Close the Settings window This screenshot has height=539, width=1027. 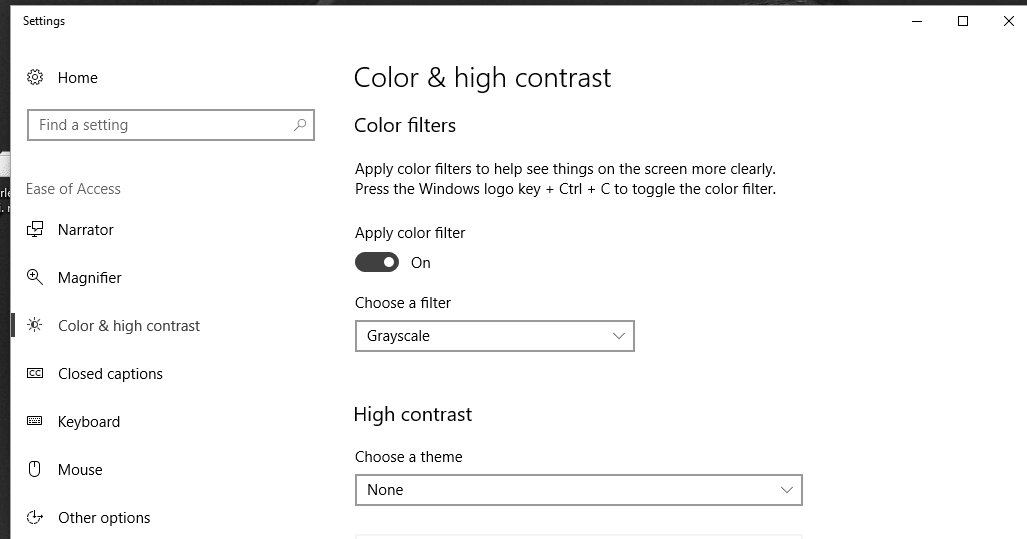[1009, 21]
